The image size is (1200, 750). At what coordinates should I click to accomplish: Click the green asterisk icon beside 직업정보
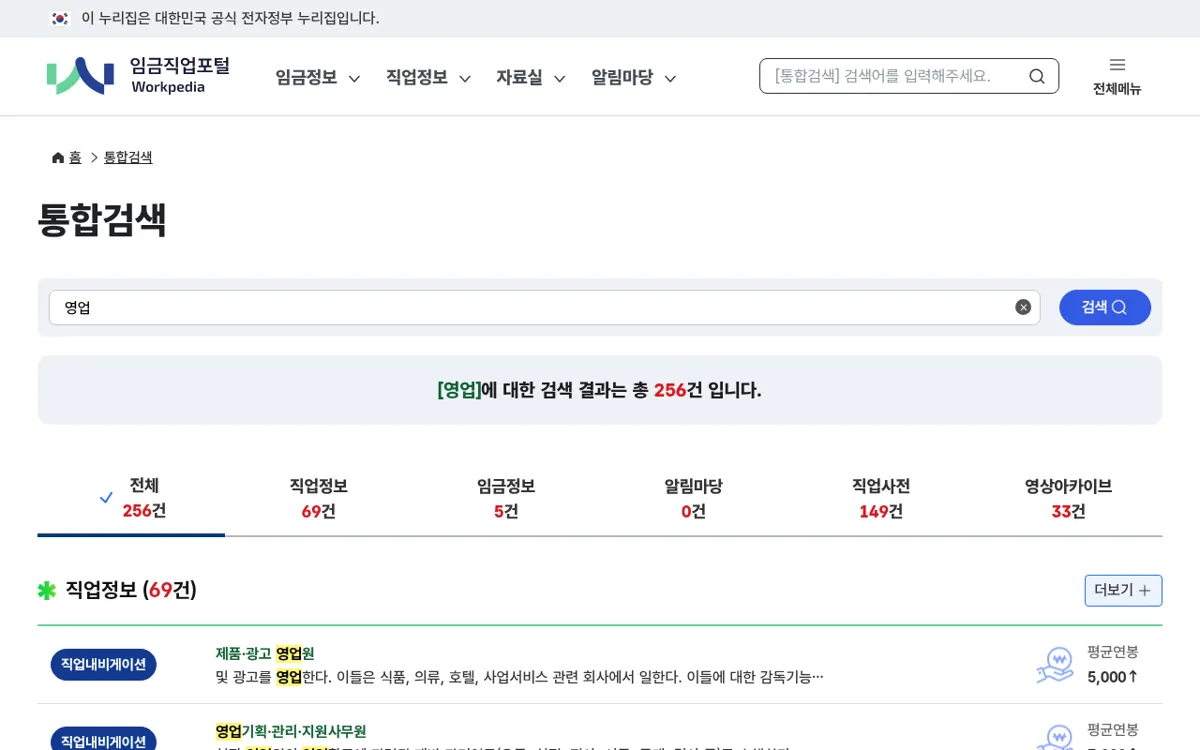point(47,590)
